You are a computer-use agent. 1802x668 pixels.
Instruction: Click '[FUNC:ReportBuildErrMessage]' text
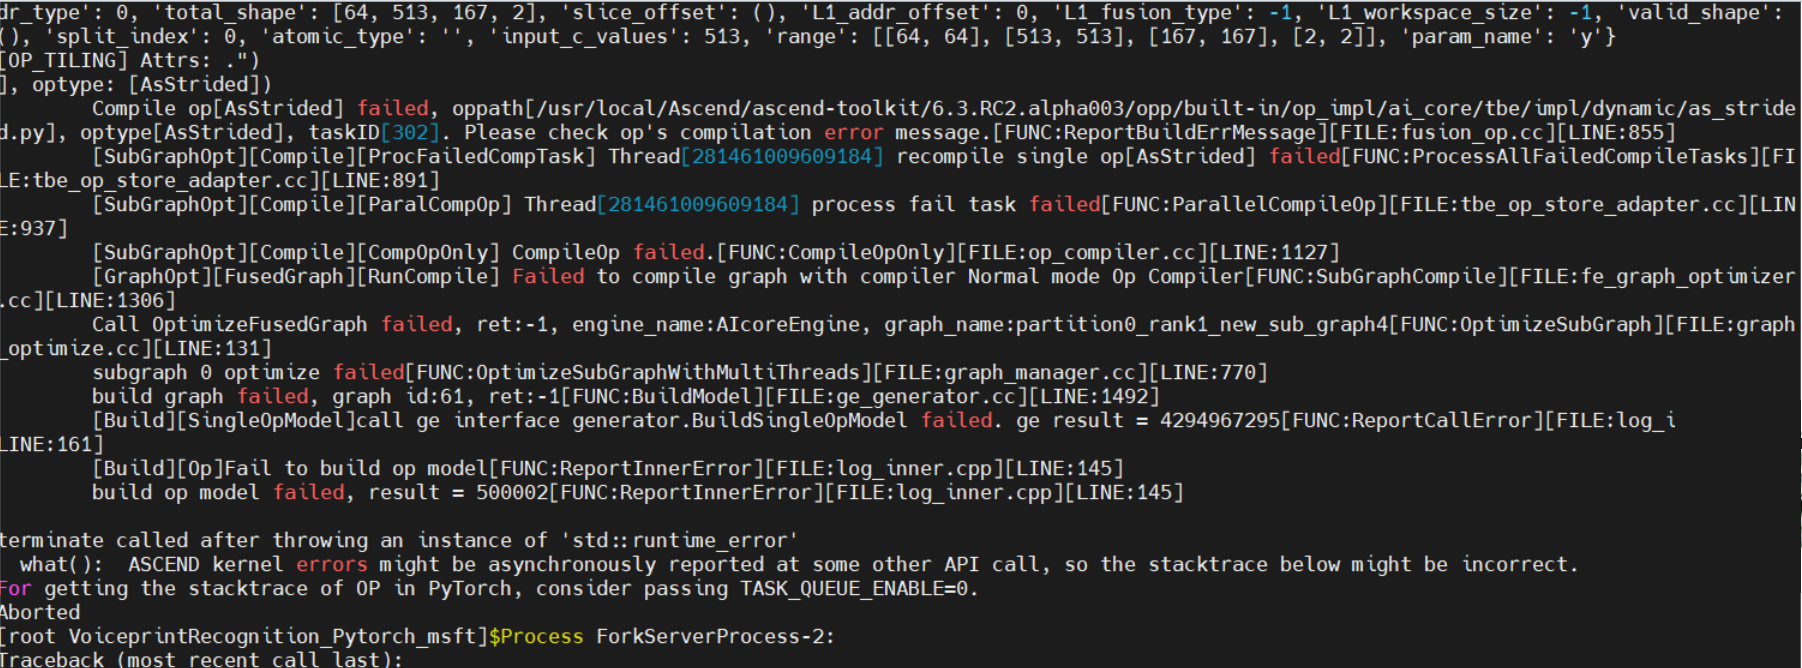coord(1160,133)
